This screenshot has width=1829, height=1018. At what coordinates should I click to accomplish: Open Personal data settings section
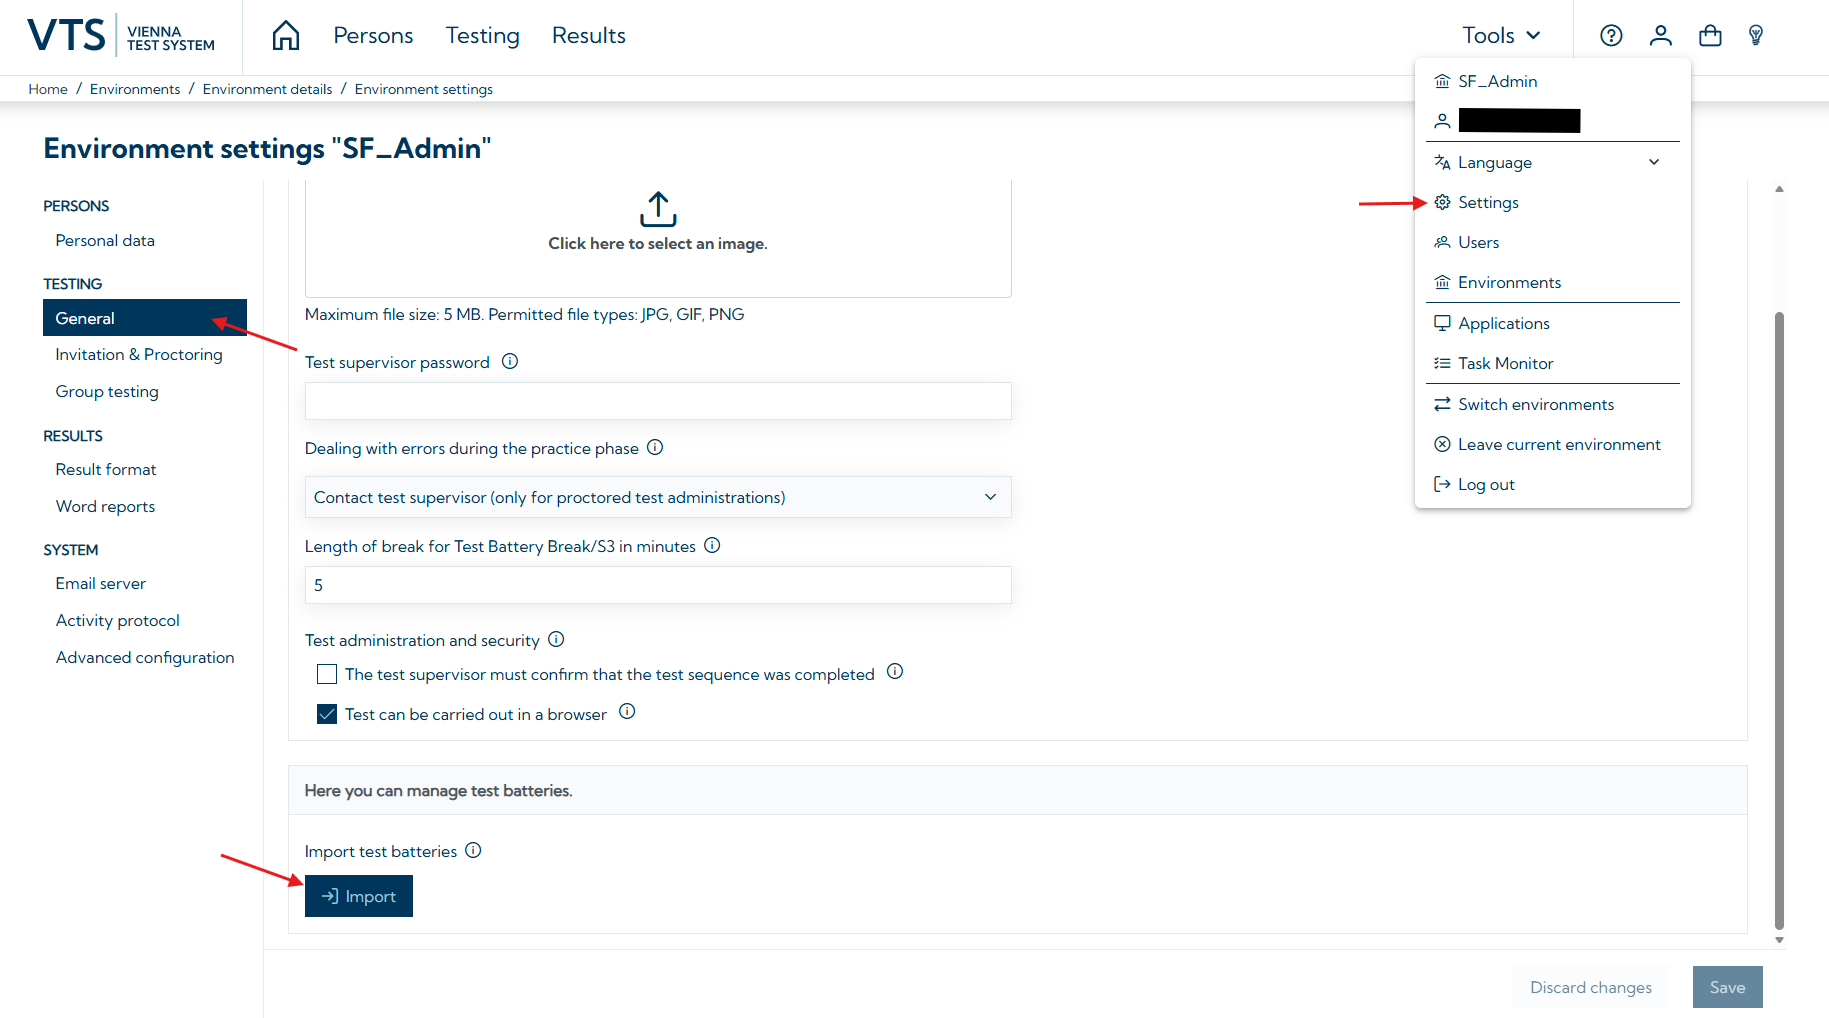point(105,240)
